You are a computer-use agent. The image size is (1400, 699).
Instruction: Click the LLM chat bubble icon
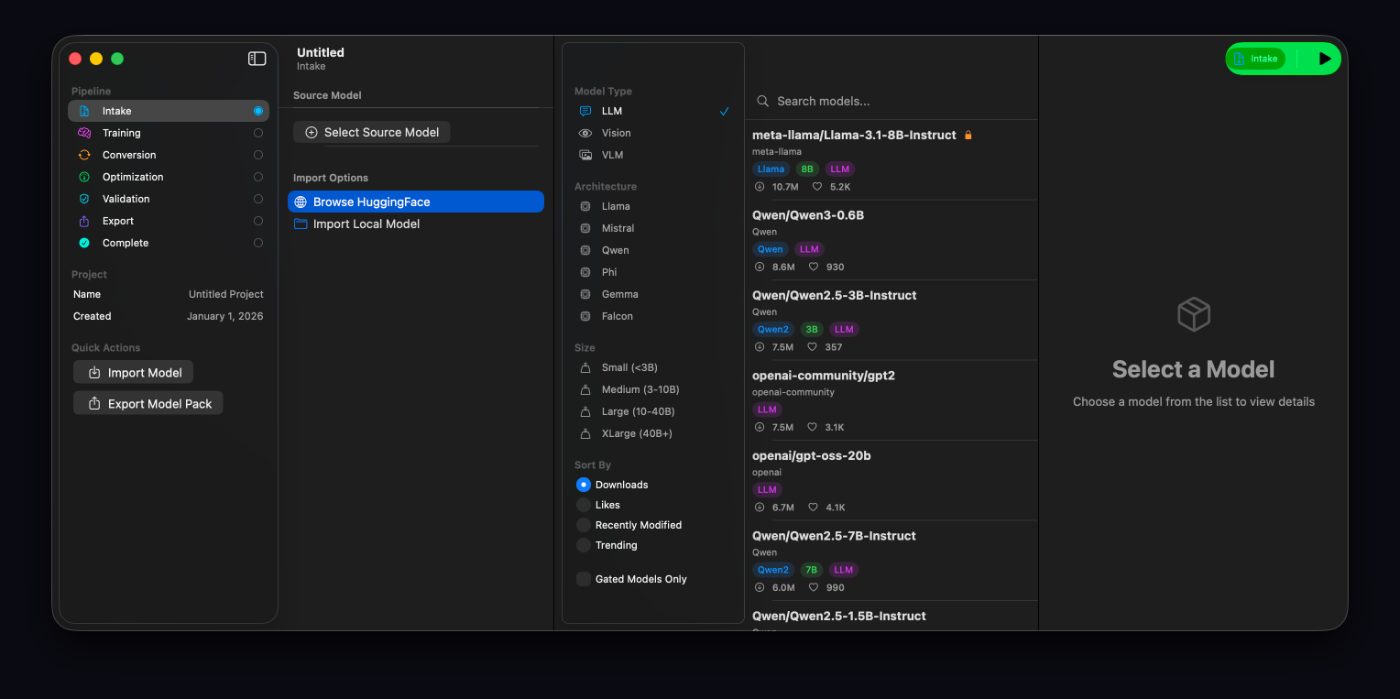coord(586,111)
